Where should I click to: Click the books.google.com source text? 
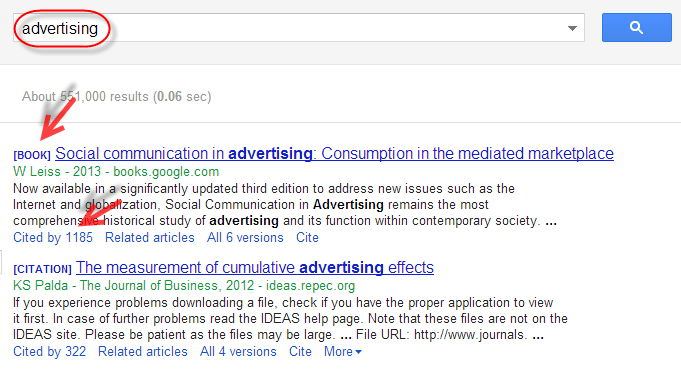point(166,171)
